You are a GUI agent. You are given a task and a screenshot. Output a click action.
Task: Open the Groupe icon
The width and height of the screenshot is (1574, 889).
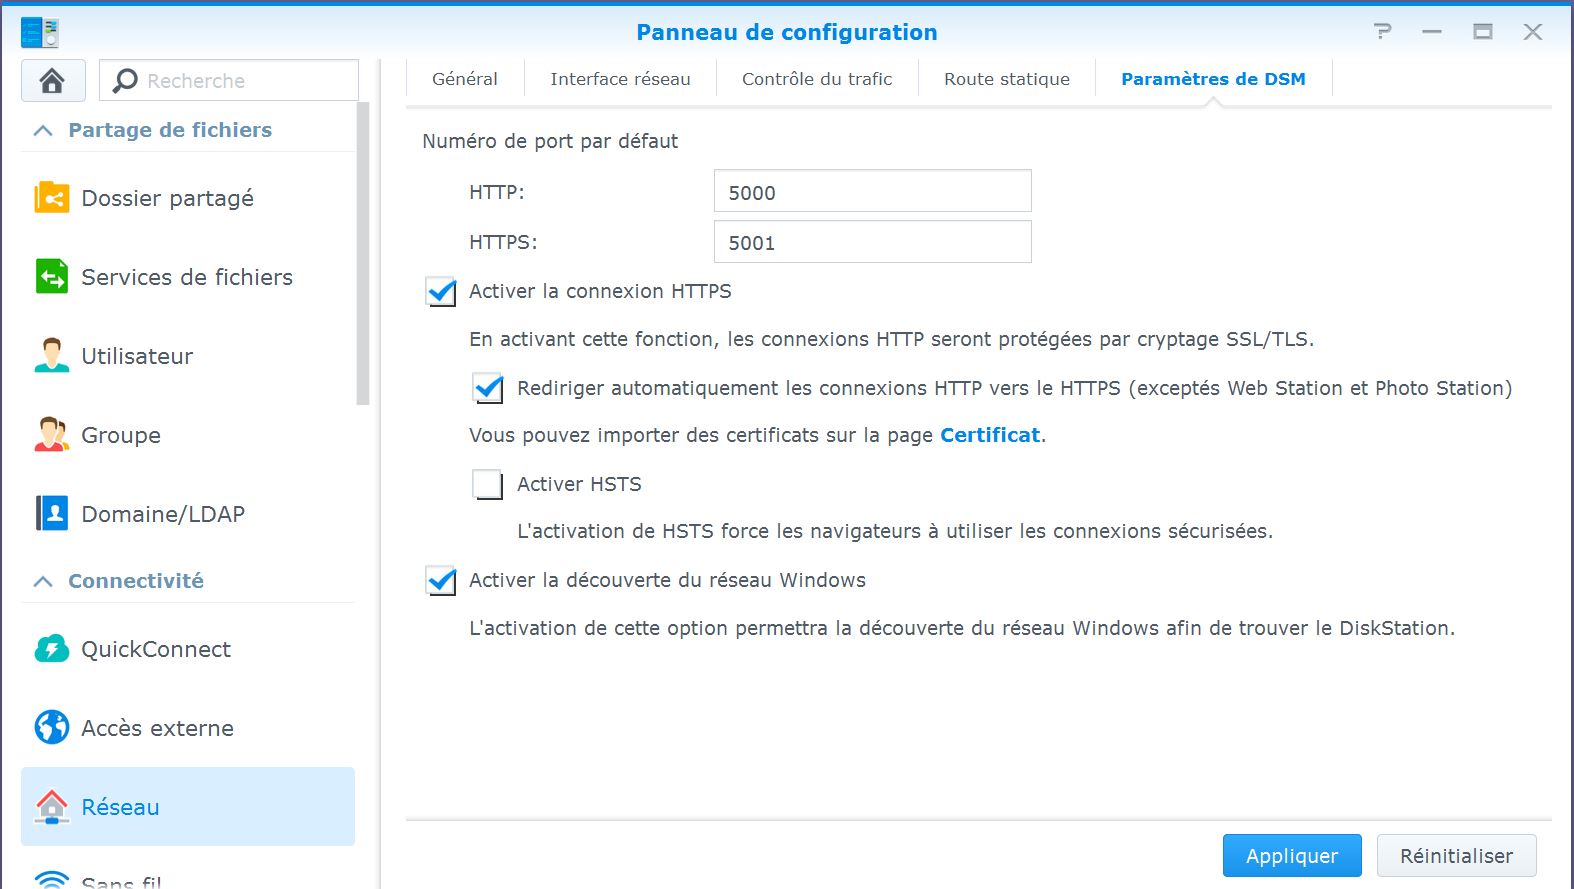tap(52, 435)
